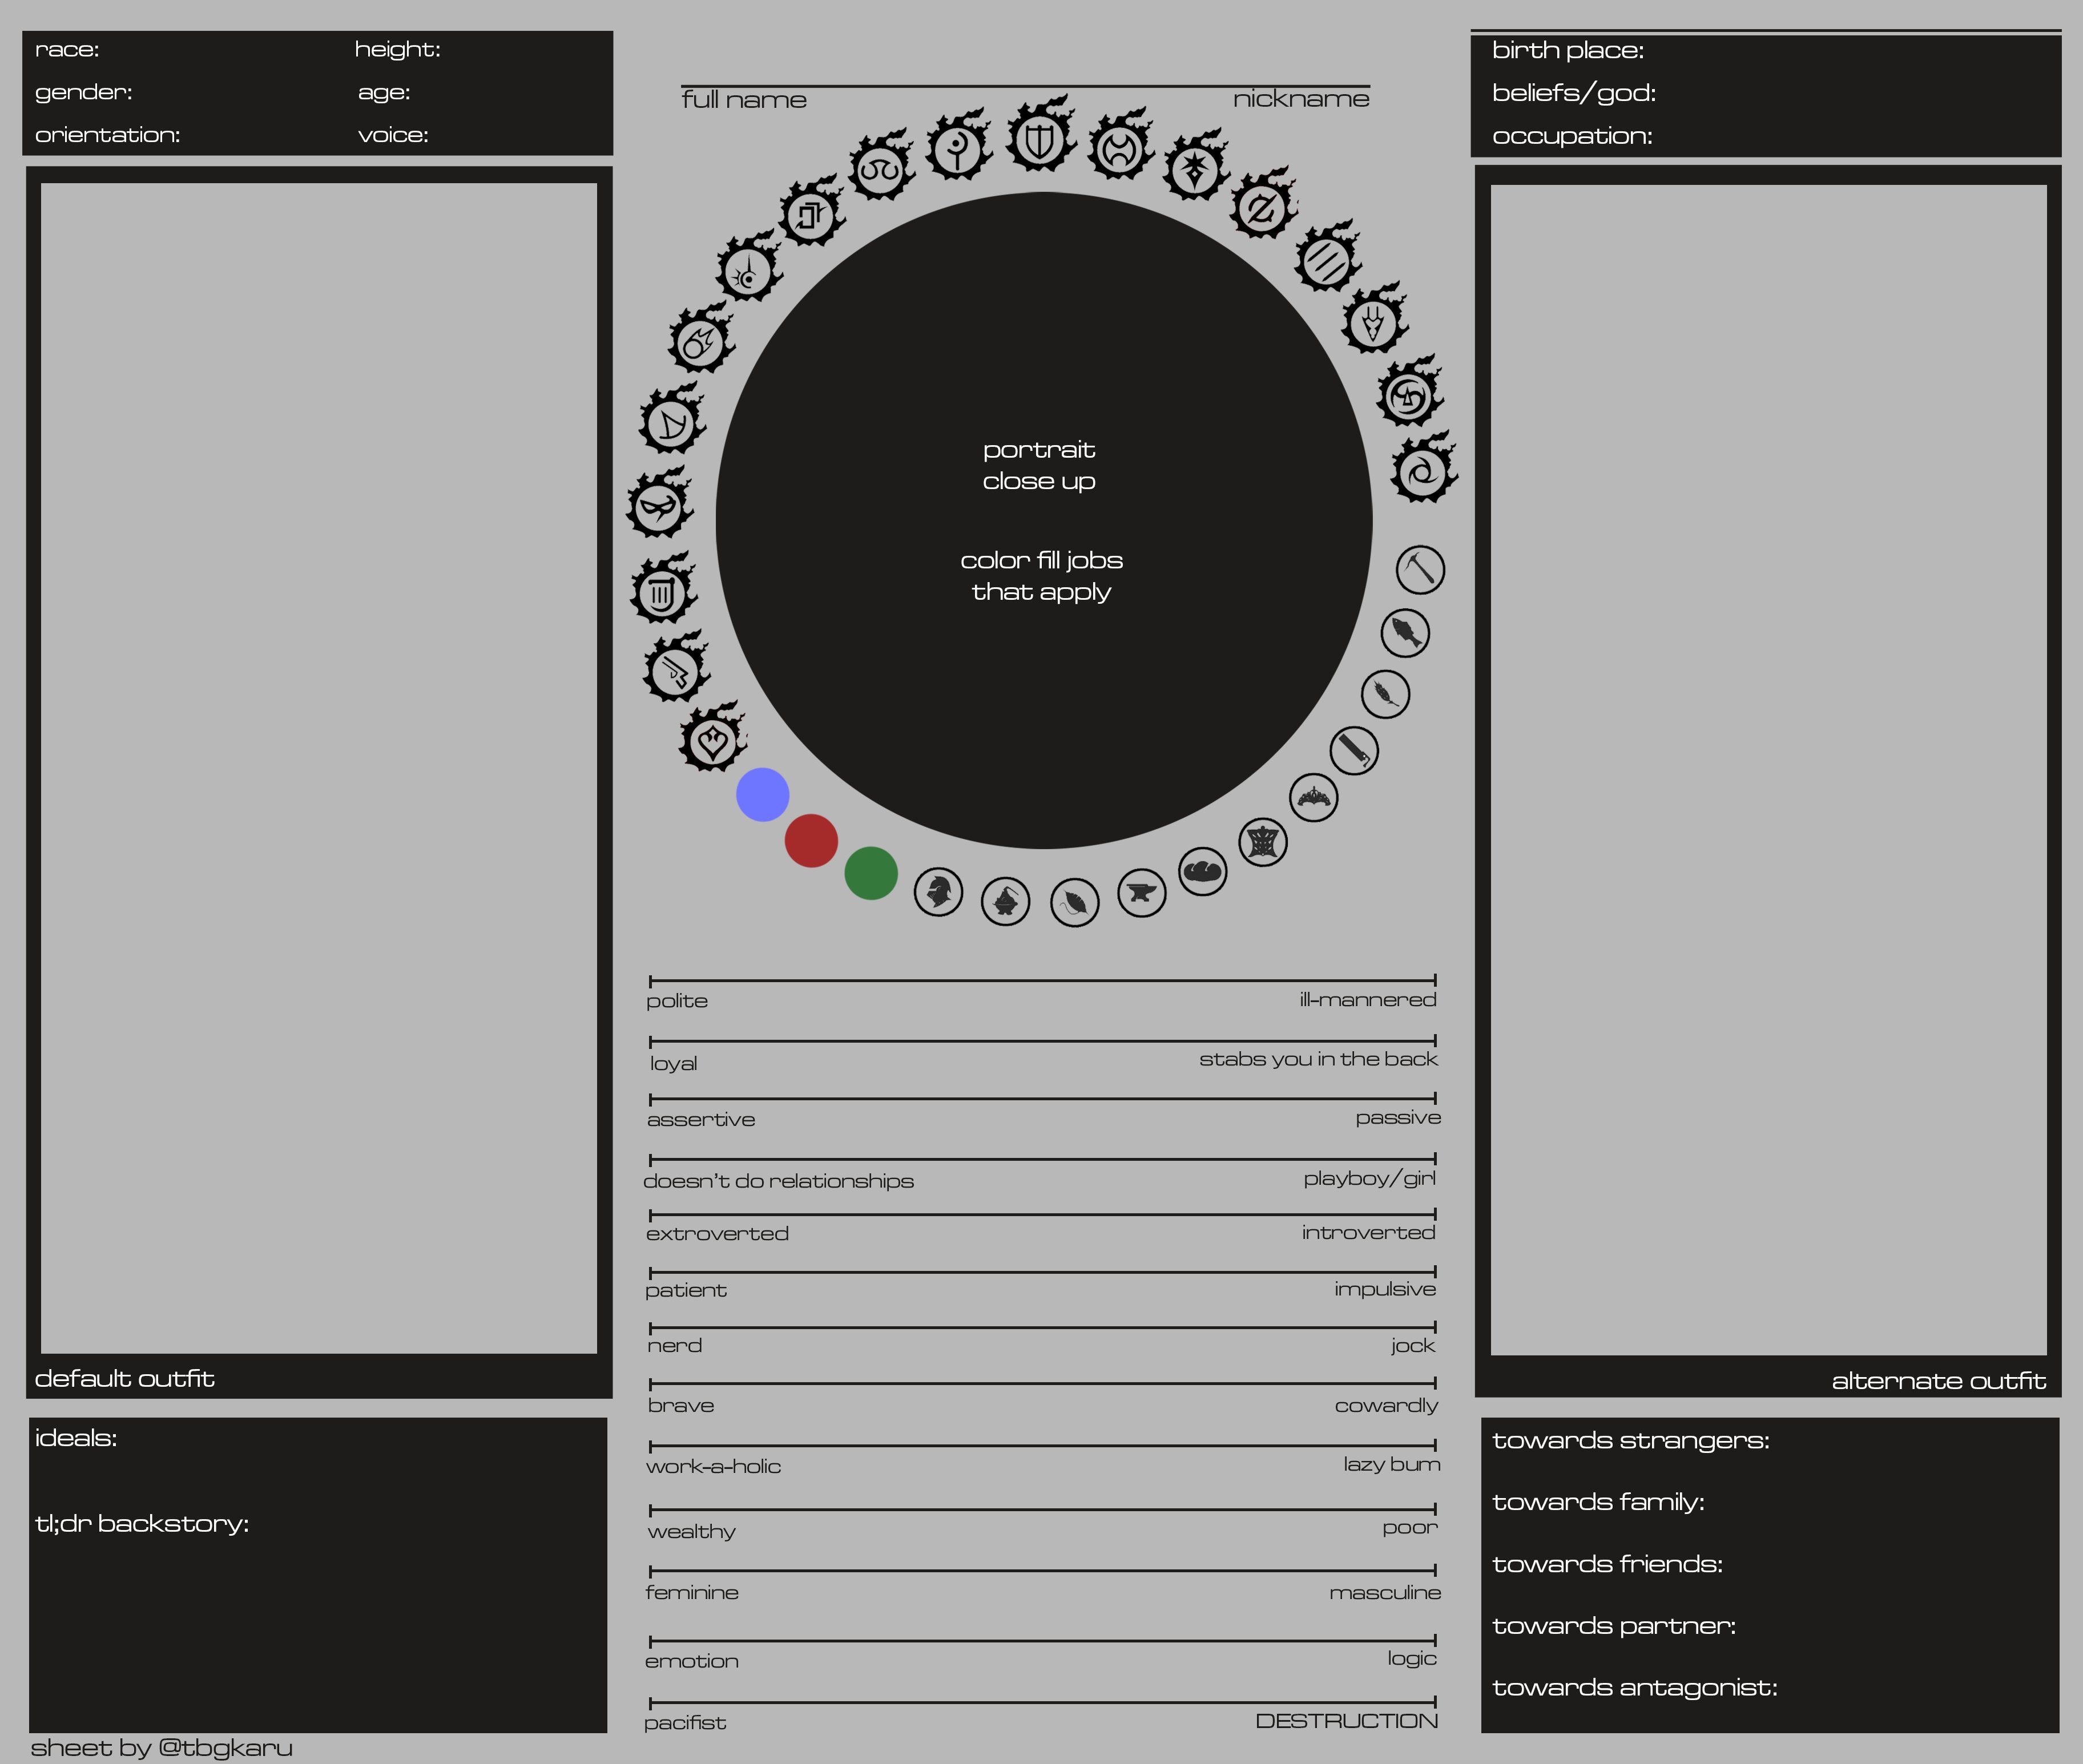Mark a point on the polite to ill-mannered scale
The image size is (2083, 1764).
[x=1043, y=981]
